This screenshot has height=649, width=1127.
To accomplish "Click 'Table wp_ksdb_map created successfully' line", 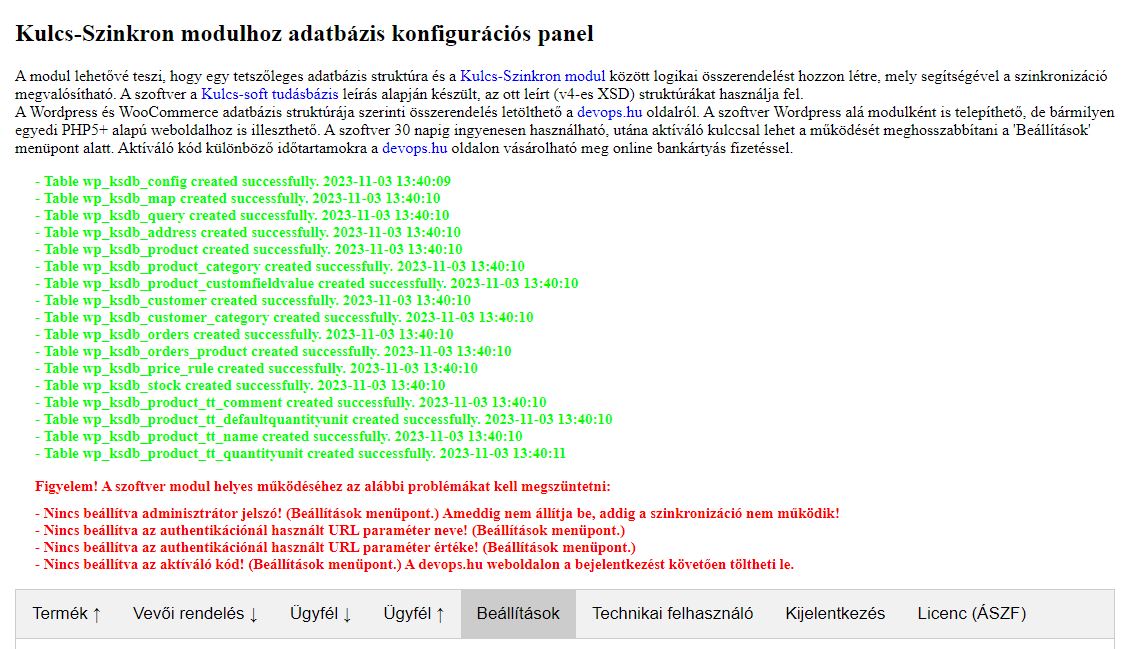I will (x=238, y=198).
